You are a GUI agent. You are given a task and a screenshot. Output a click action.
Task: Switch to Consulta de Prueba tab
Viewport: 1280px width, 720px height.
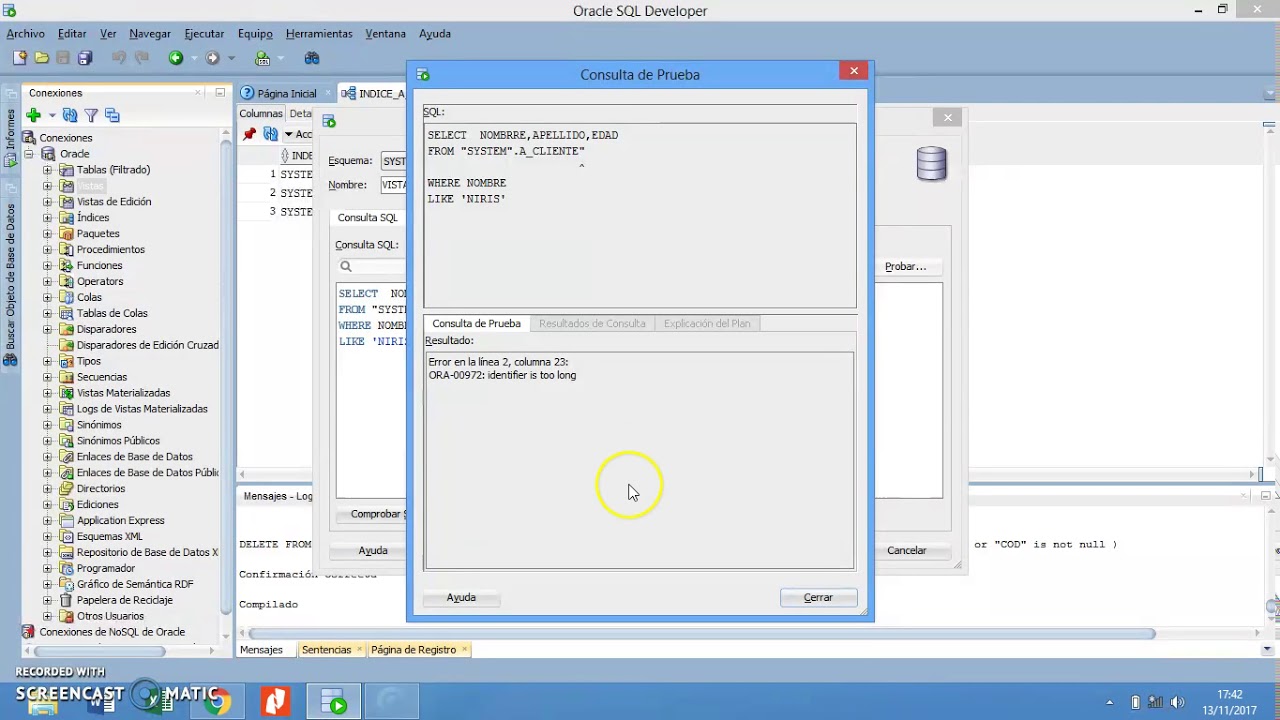(476, 323)
